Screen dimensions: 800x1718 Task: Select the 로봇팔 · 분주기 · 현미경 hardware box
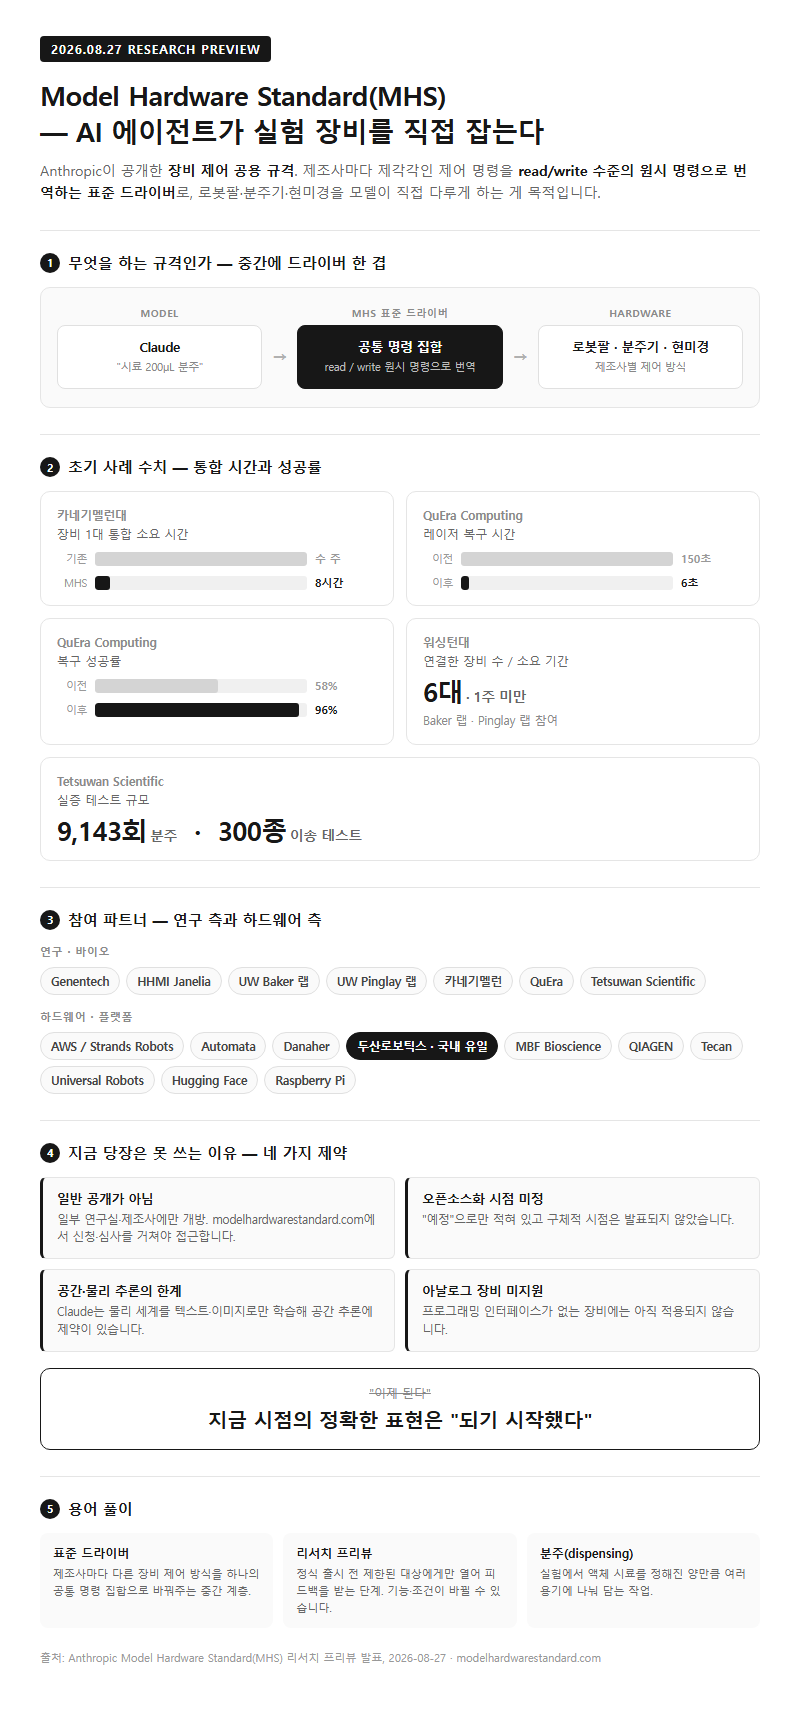(x=640, y=356)
